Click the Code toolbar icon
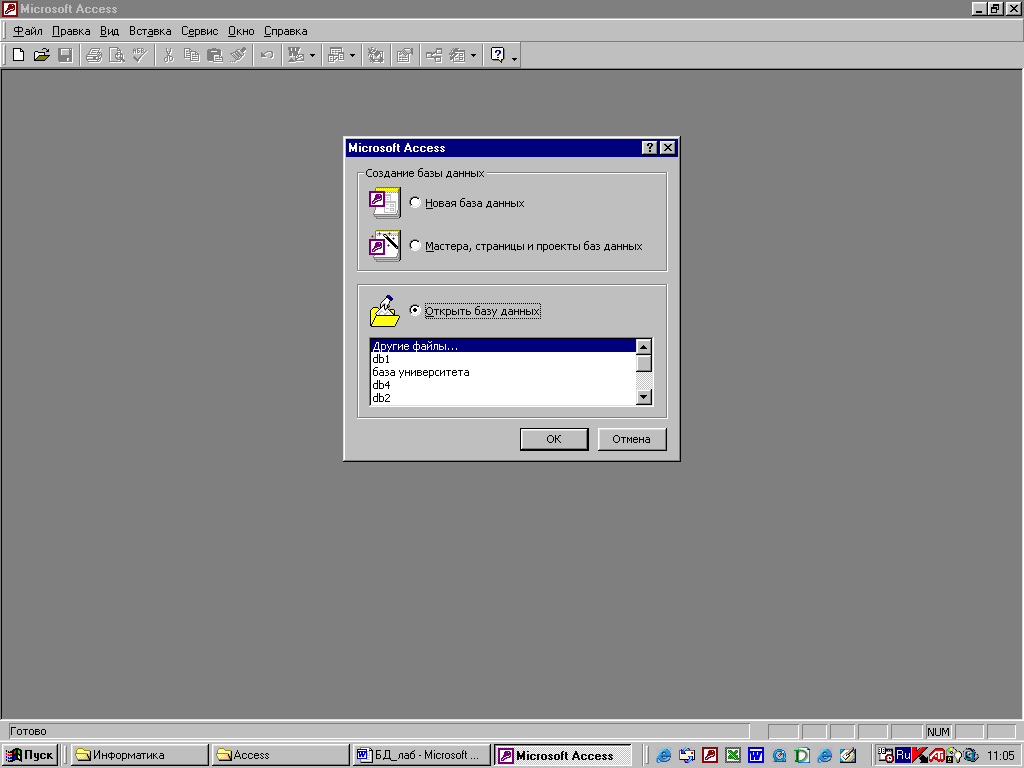 (x=376, y=56)
